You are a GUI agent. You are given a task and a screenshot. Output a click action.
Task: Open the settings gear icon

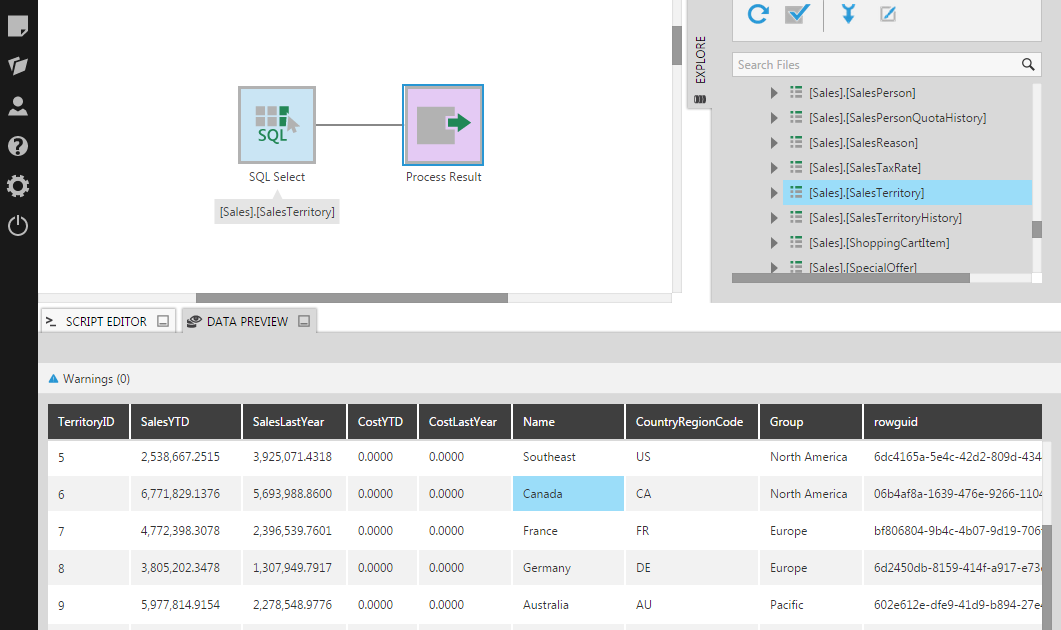coord(18,186)
